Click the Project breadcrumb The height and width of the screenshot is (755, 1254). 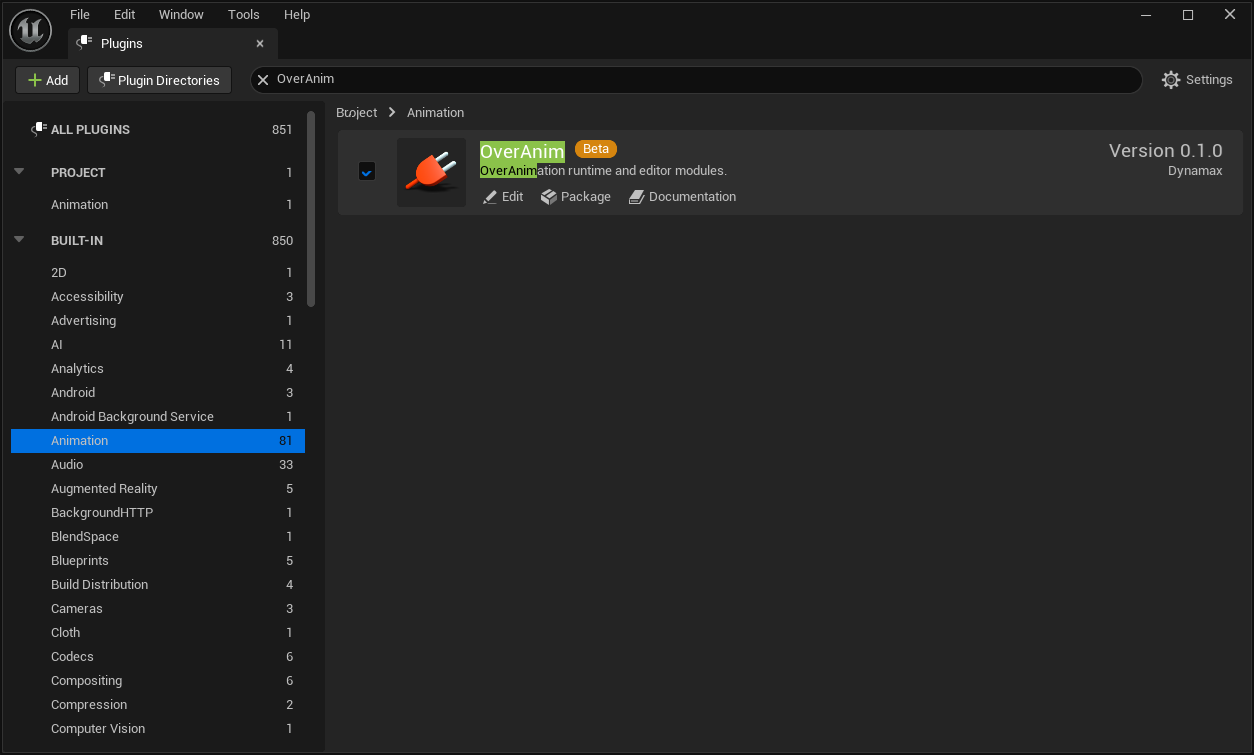tap(357, 112)
